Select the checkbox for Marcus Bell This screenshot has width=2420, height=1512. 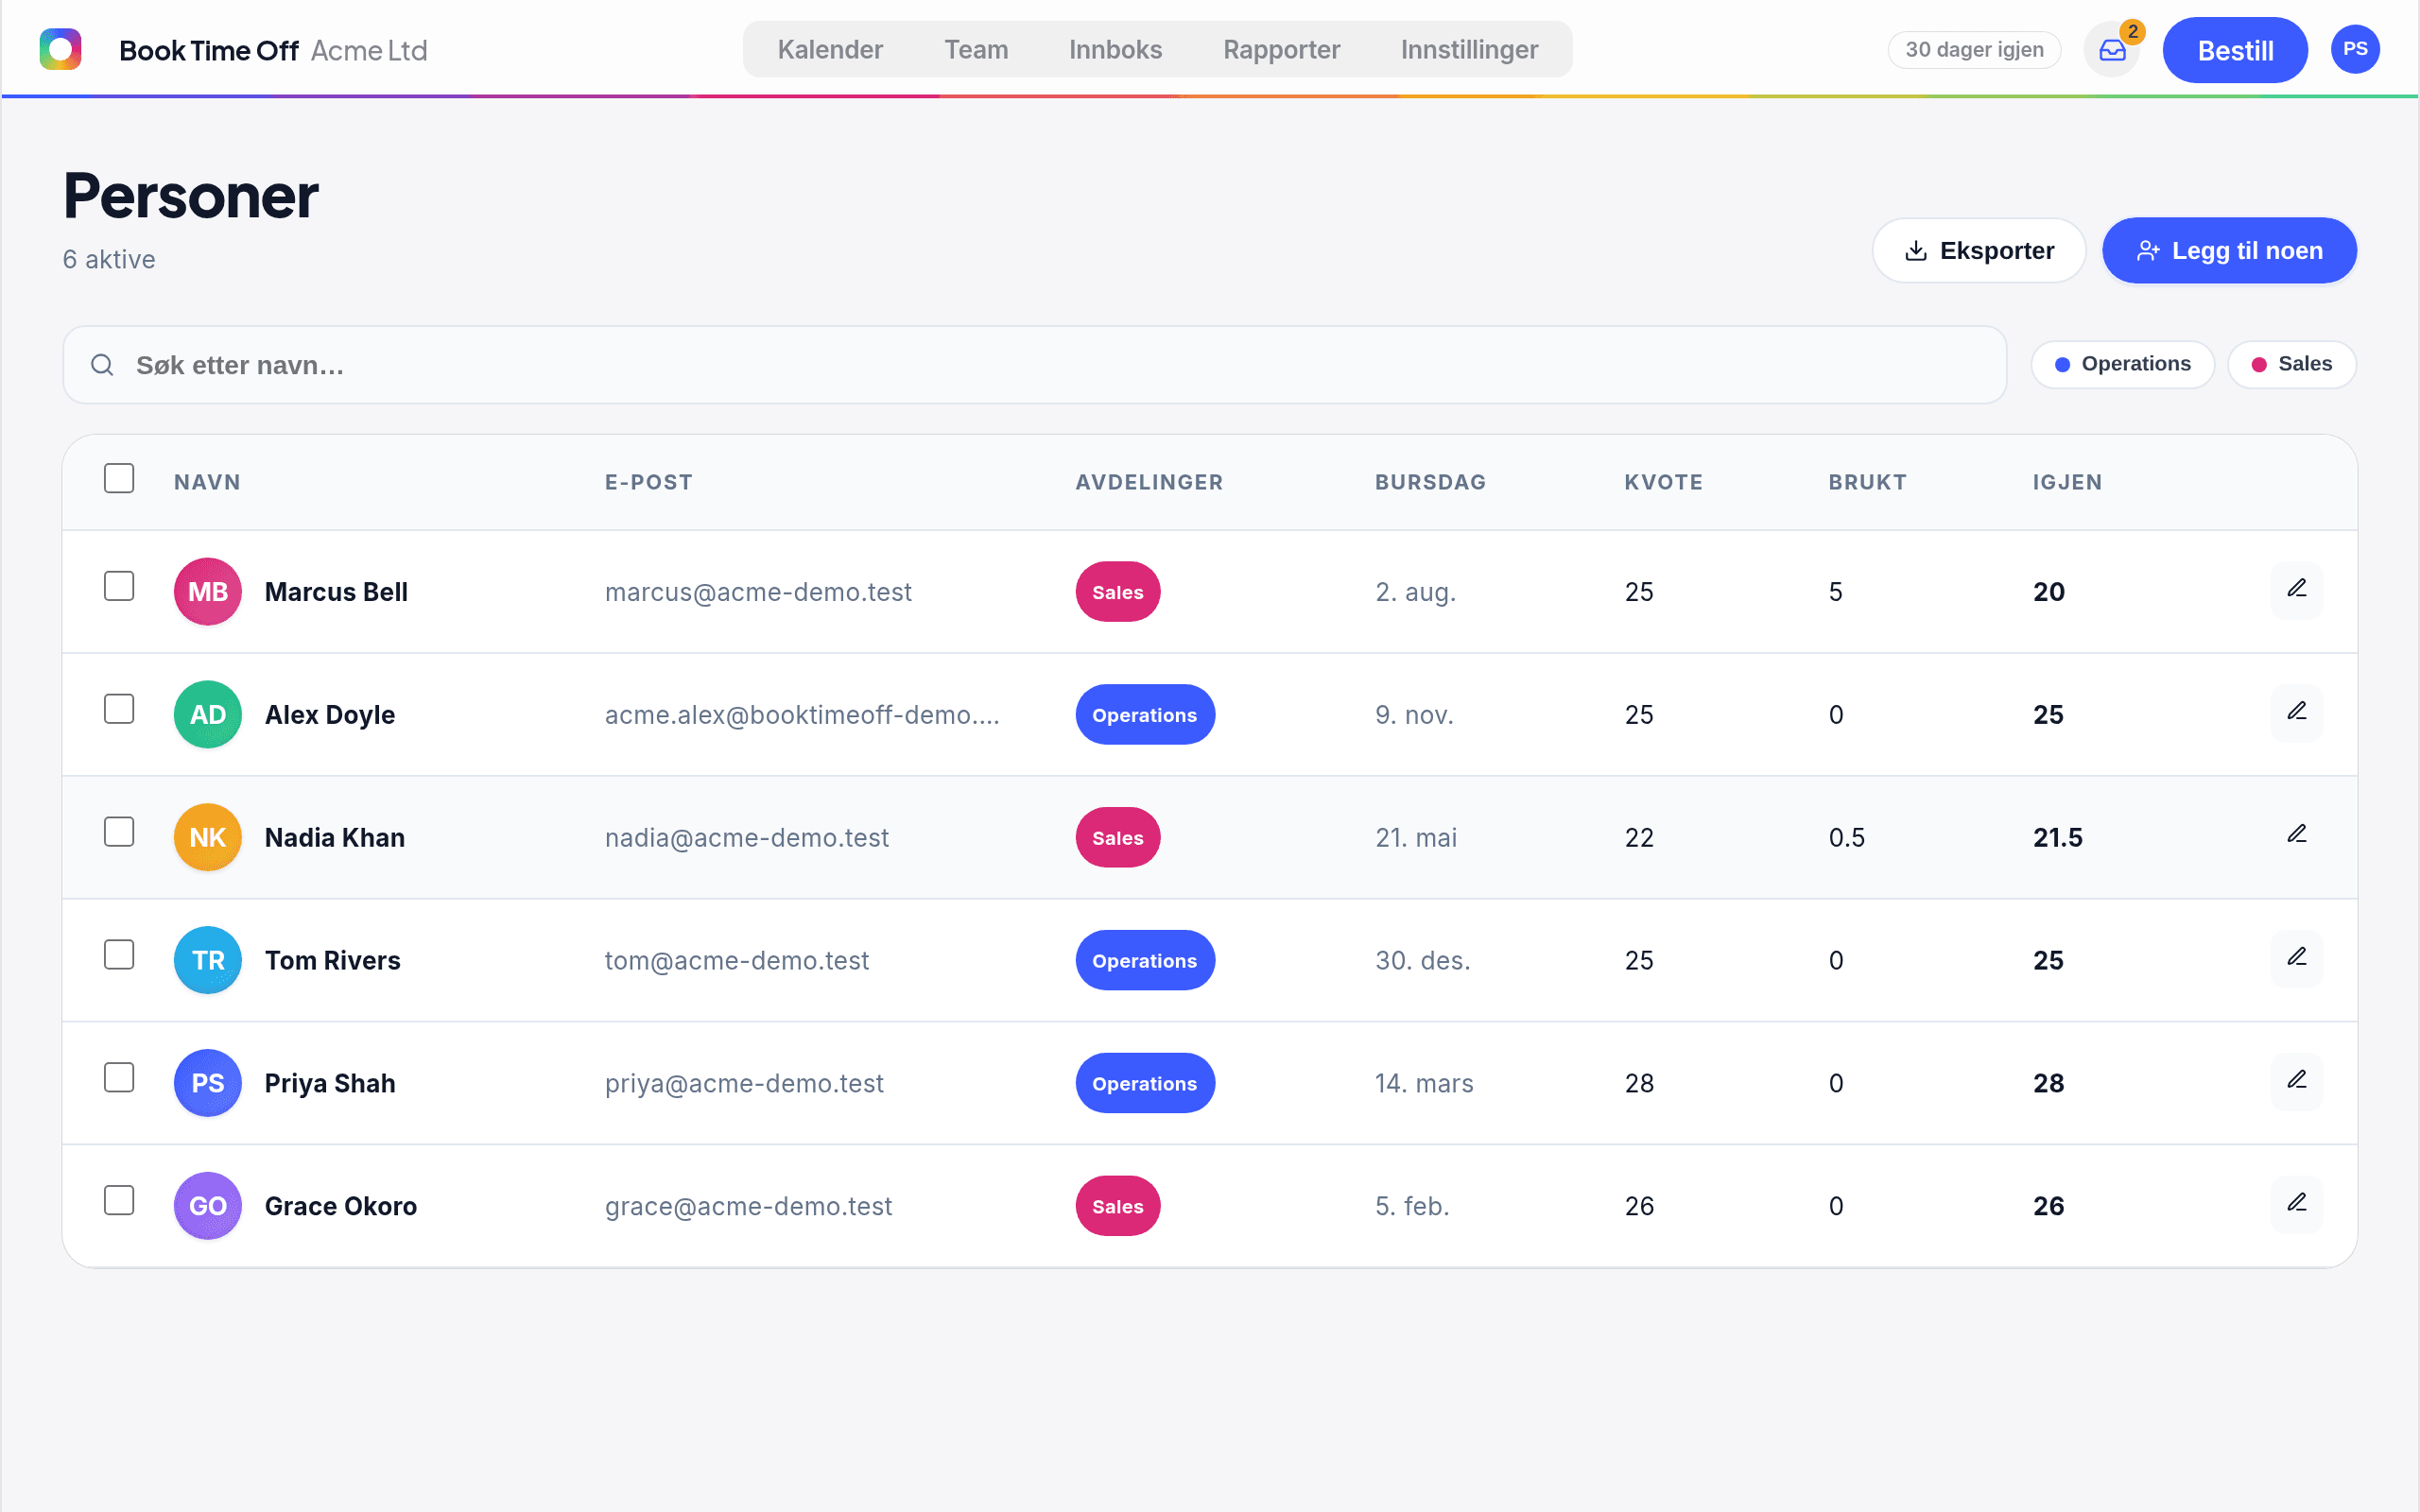tap(119, 586)
